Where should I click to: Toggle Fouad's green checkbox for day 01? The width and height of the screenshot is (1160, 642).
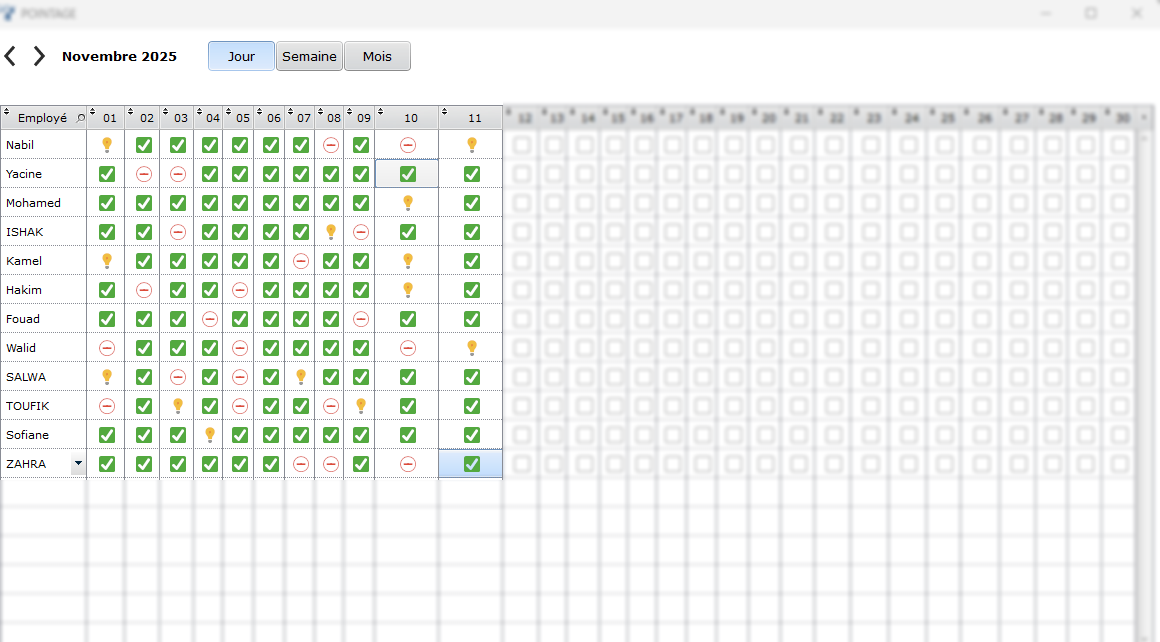click(107, 319)
